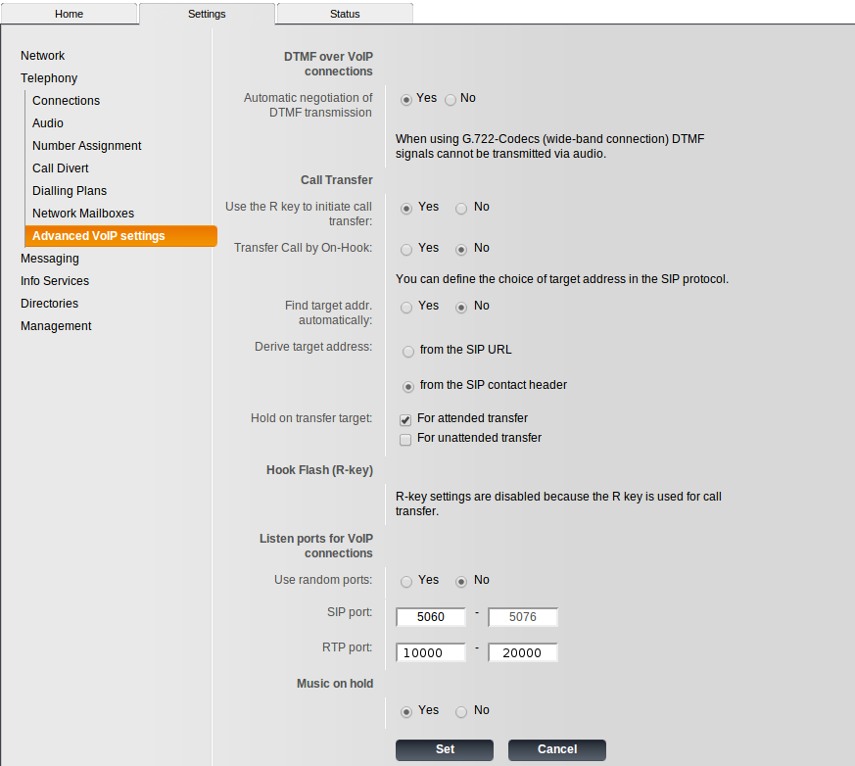Image resolution: width=855 pixels, height=766 pixels.
Task: Click the RTP port end field
Action: click(x=523, y=653)
